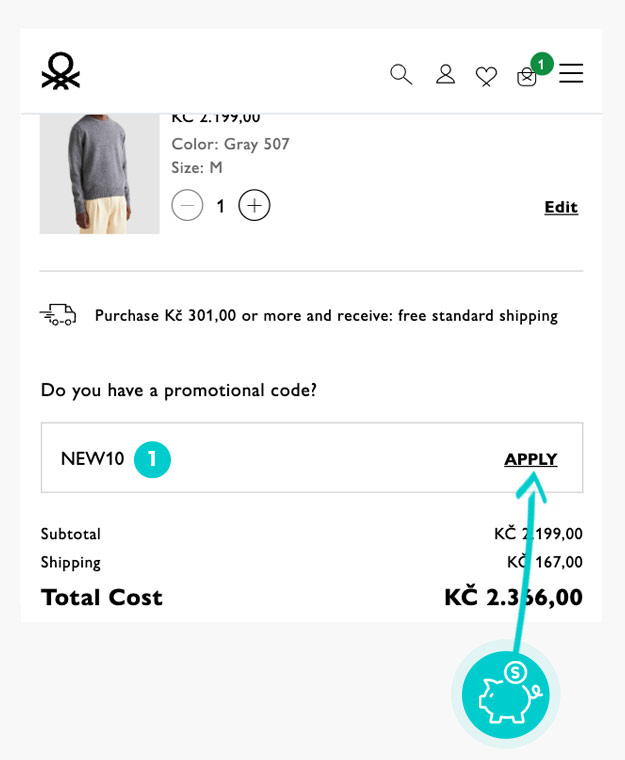Screen dimensions: 625x760
Task: Apply the NEW10 promotional code
Action: pyautogui.click(x=530, y=459)
